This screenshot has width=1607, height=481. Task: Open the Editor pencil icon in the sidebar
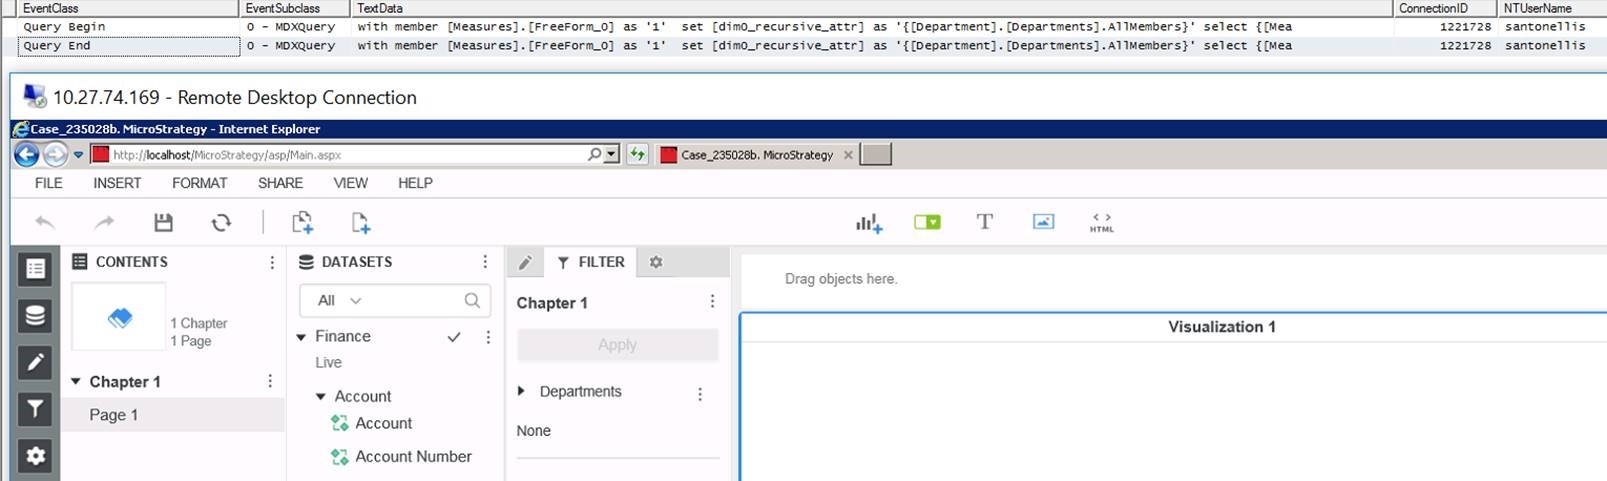(35, 362)
